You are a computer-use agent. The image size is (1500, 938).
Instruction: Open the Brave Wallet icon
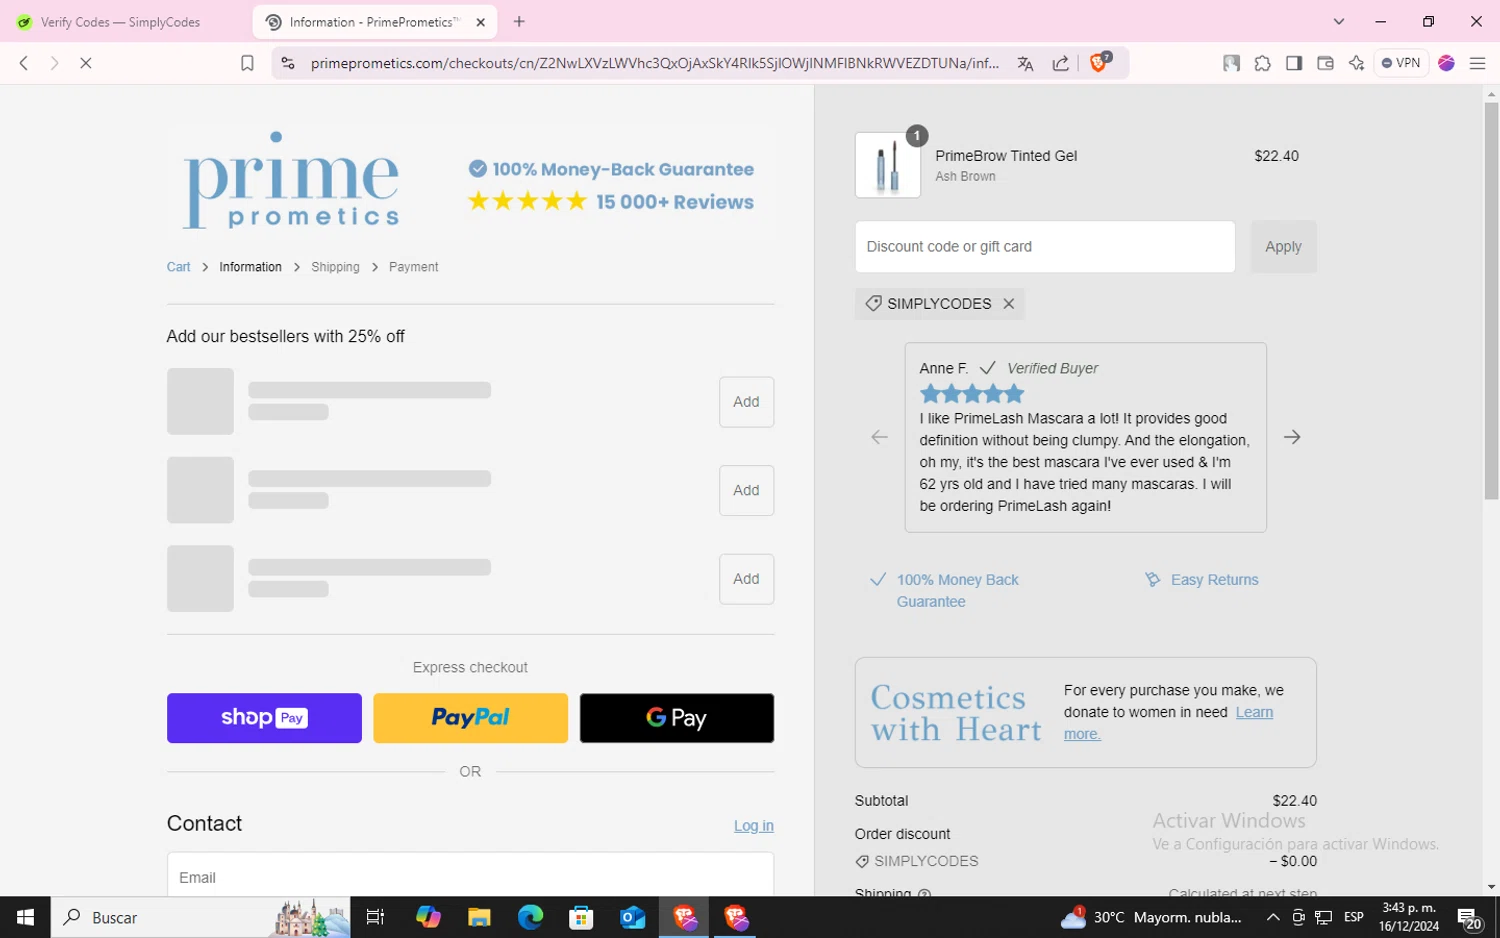(x=1325, y=63)
